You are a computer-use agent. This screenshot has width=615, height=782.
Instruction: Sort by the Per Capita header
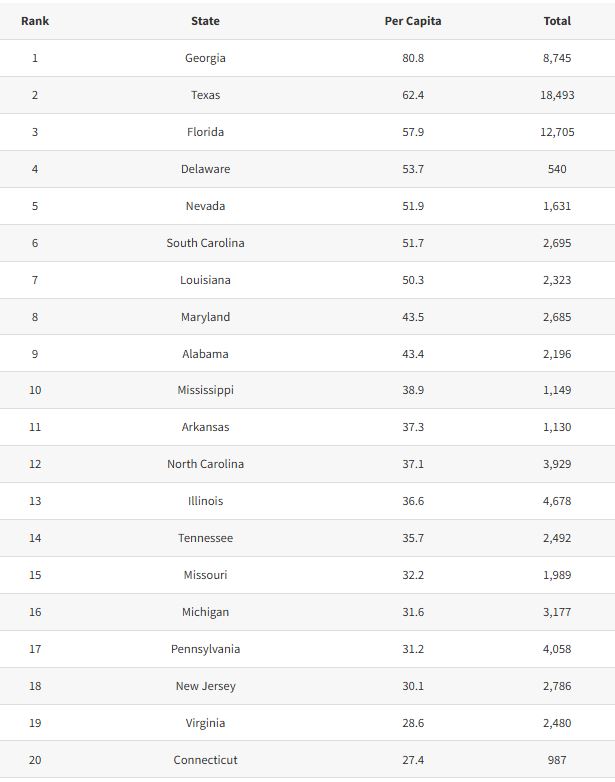click(412, 21)
